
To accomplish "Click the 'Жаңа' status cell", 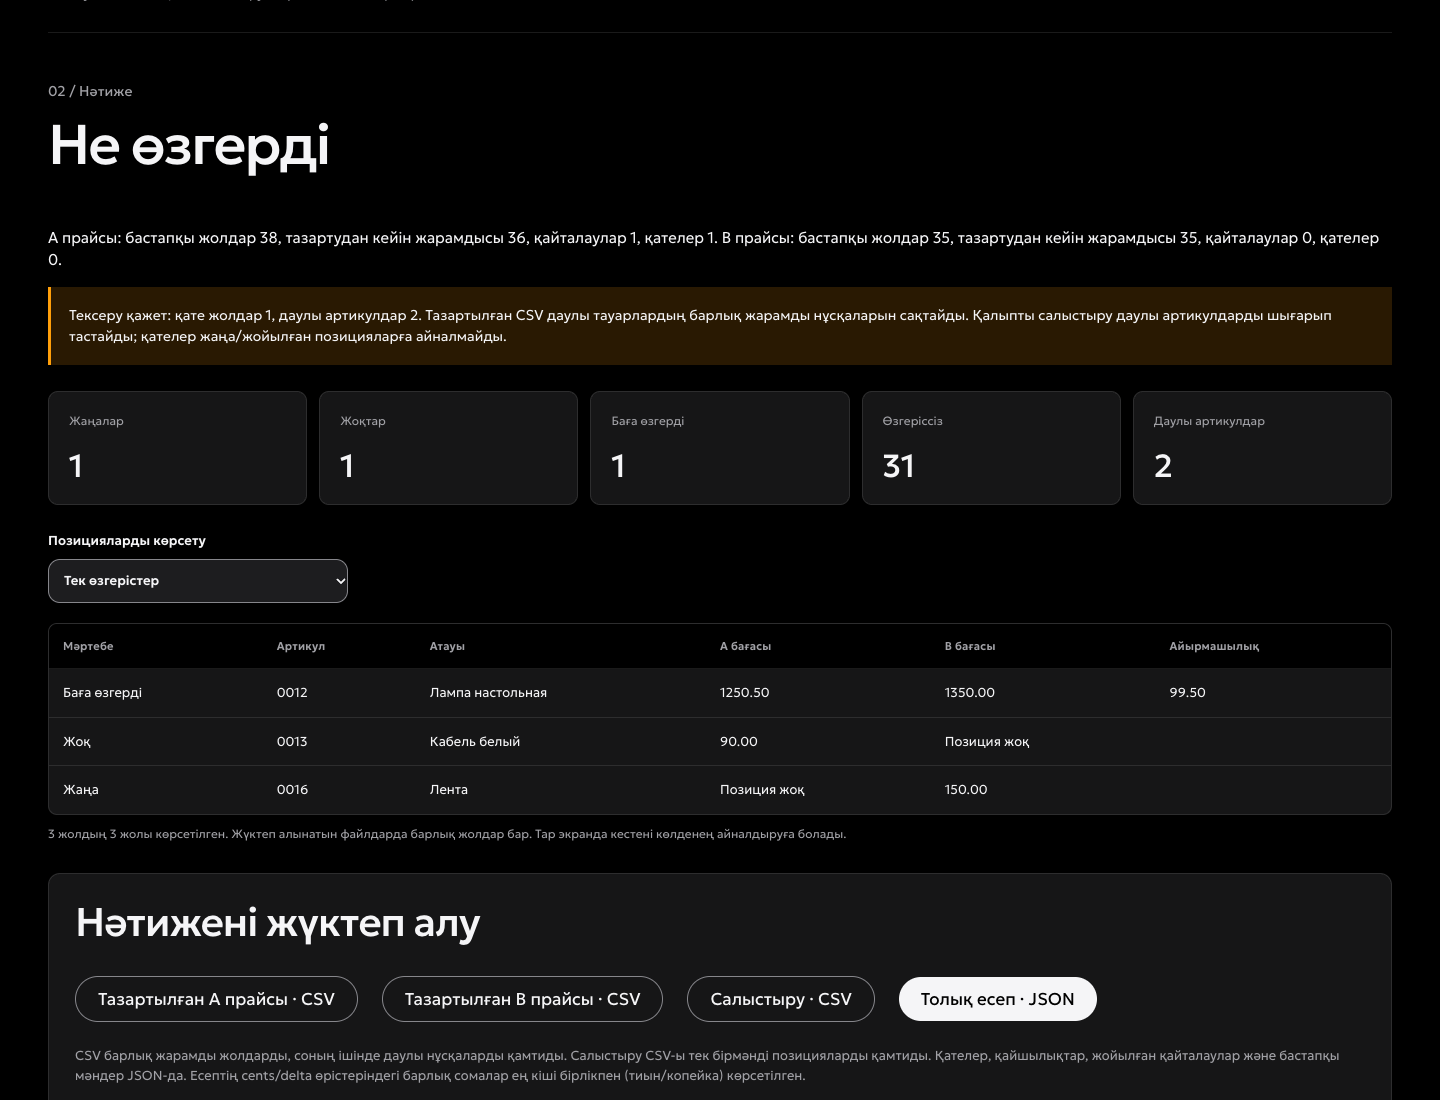I will coord(81,790).
